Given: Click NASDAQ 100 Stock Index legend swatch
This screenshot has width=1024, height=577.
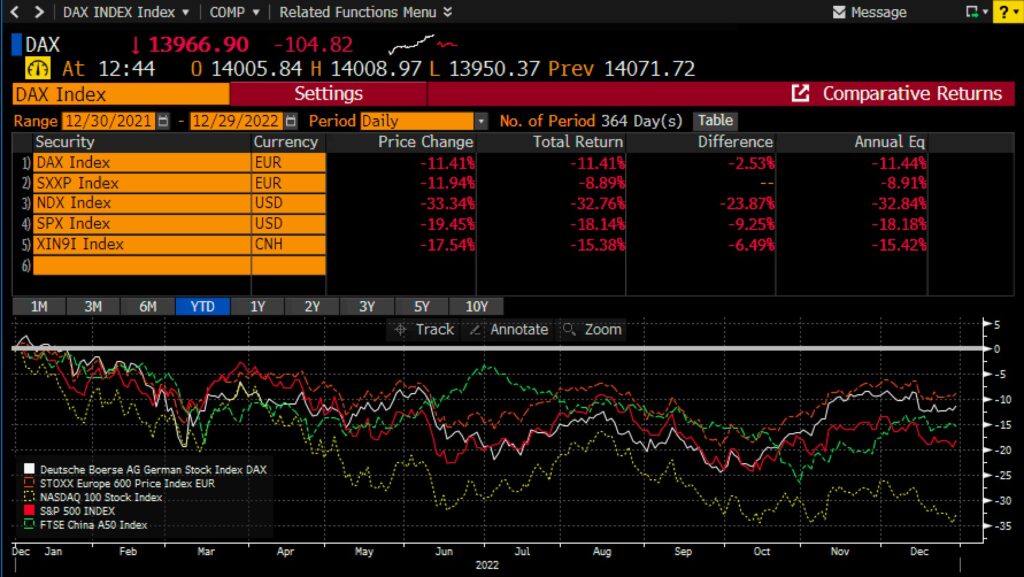Looking at the screenshot, I should (29, 497).
